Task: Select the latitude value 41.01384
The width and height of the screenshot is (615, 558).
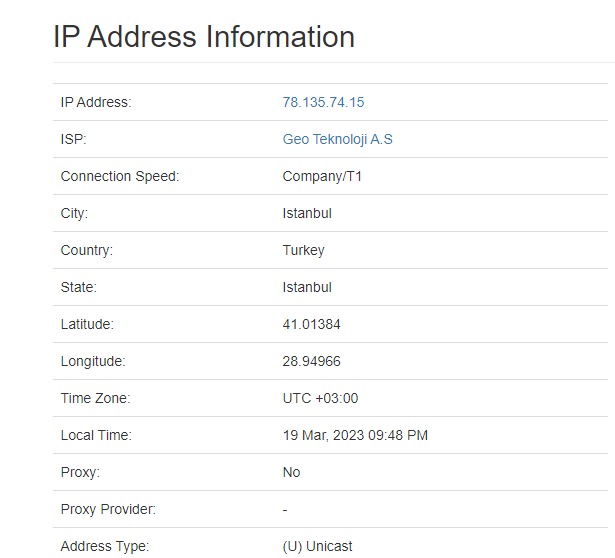Action: (311, 324)
